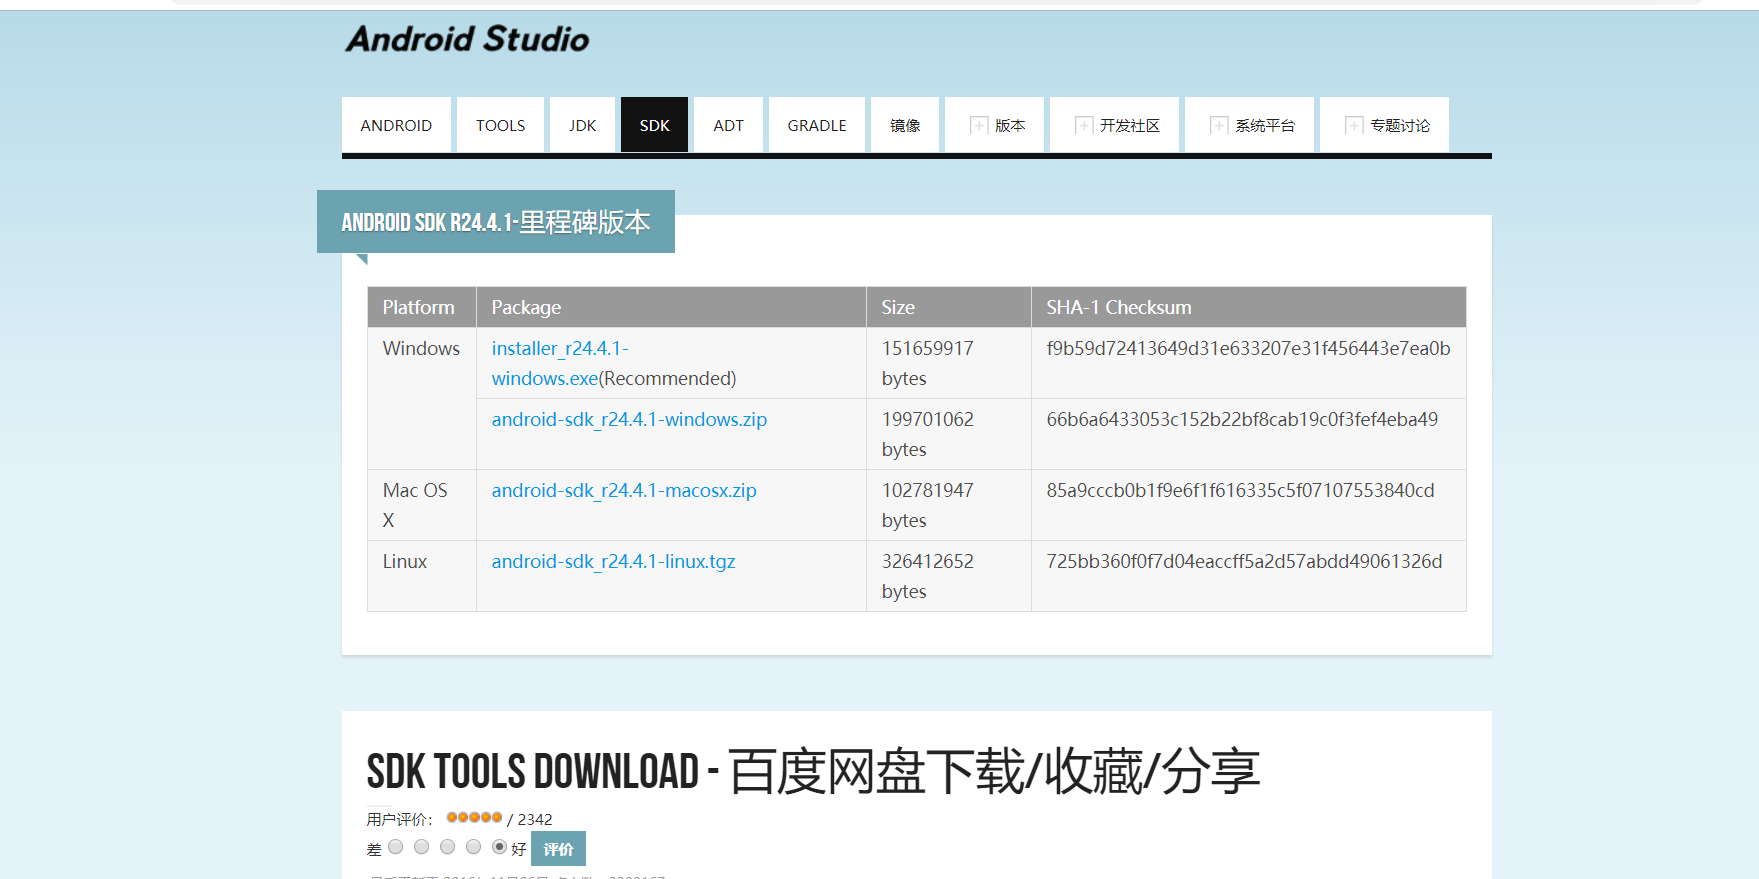Expand the 系统平台 menu
This screenshot has width=1759, height=879.
pos(1249,125)
